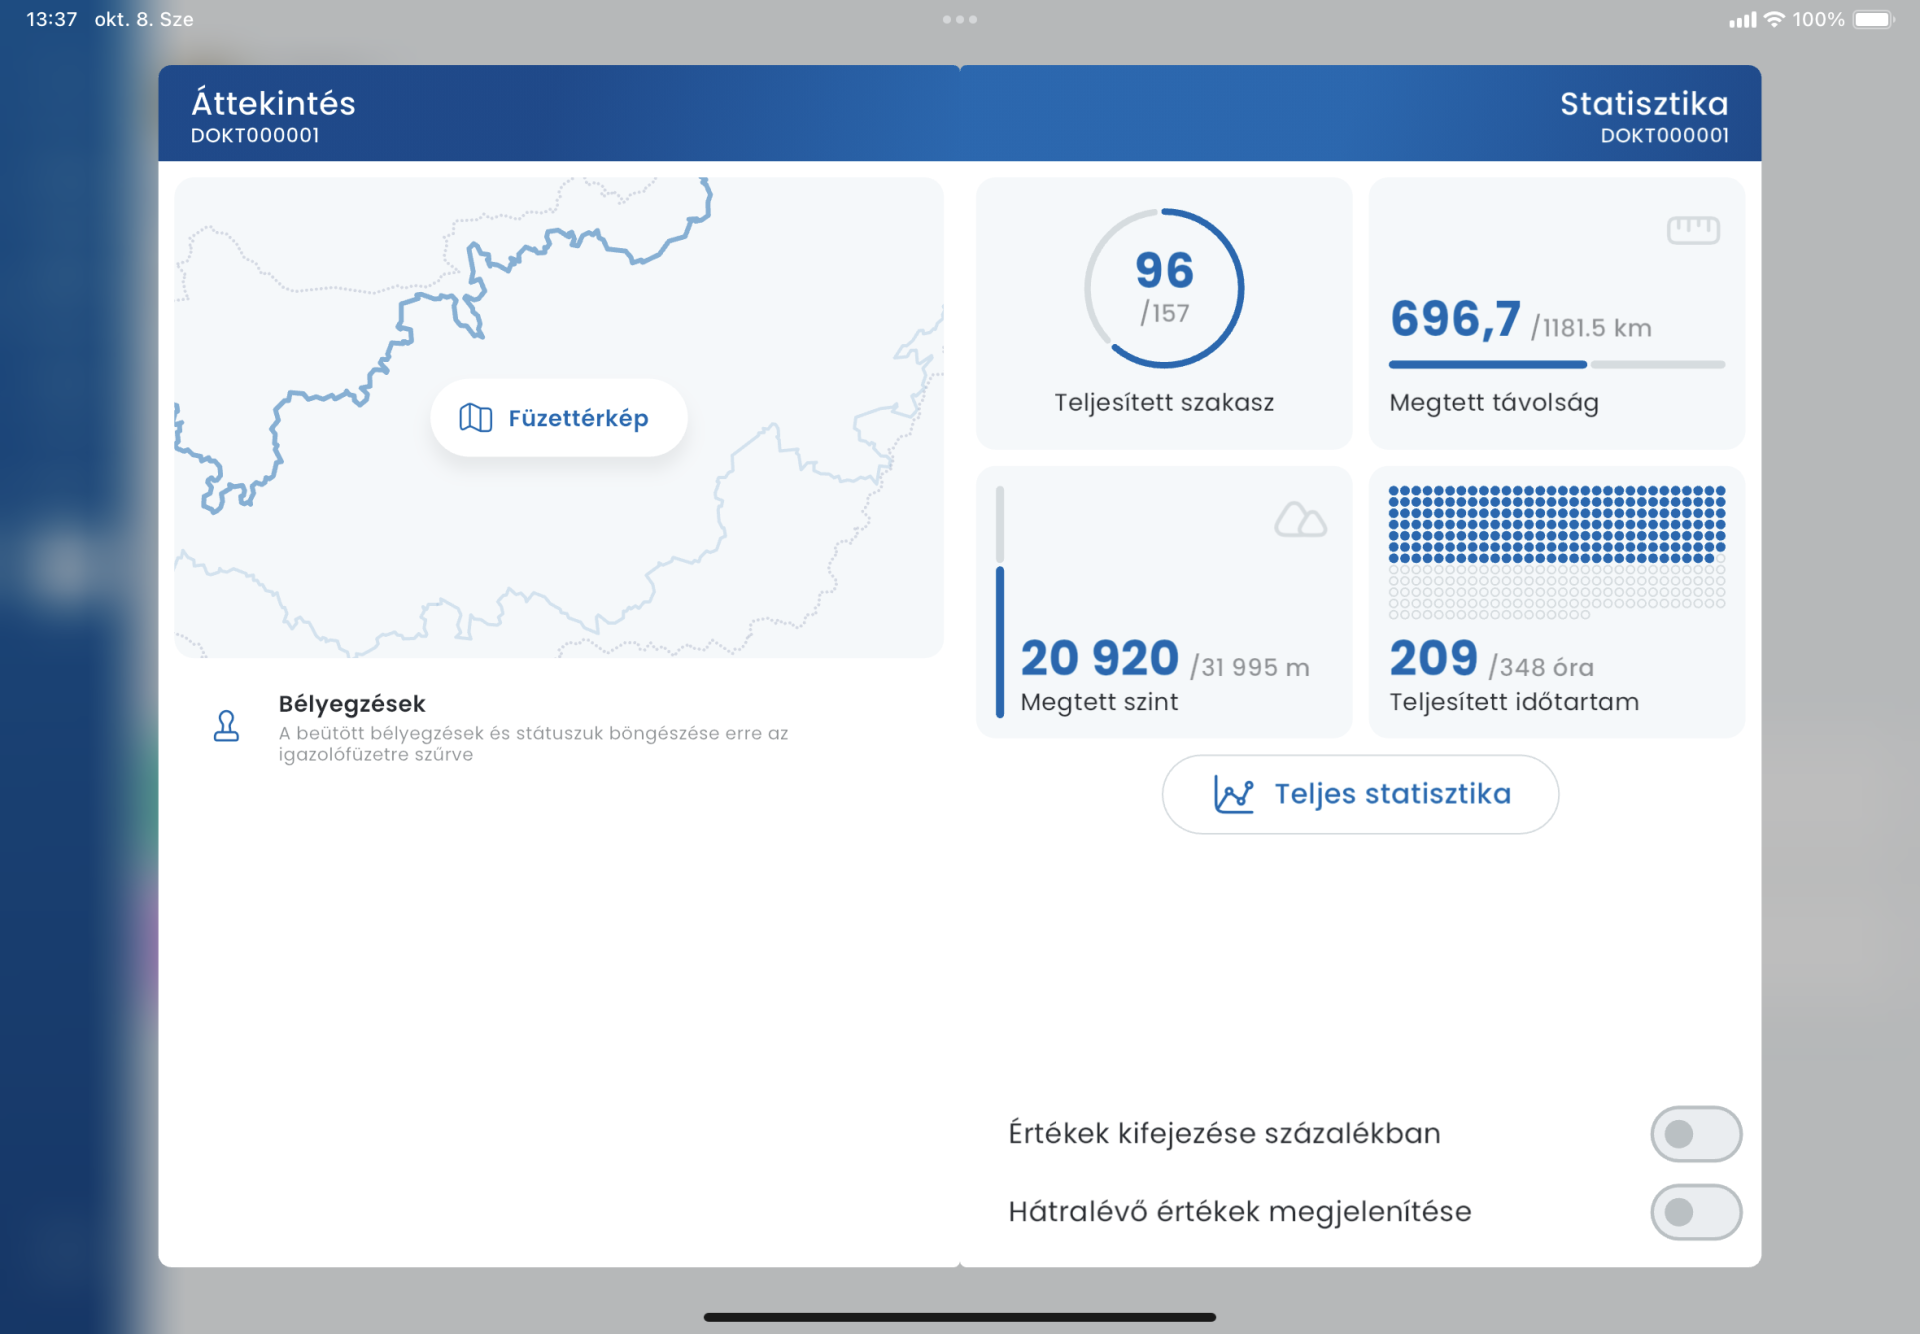Tap the map icon on Füzettérkép button

tap(475, 418)
